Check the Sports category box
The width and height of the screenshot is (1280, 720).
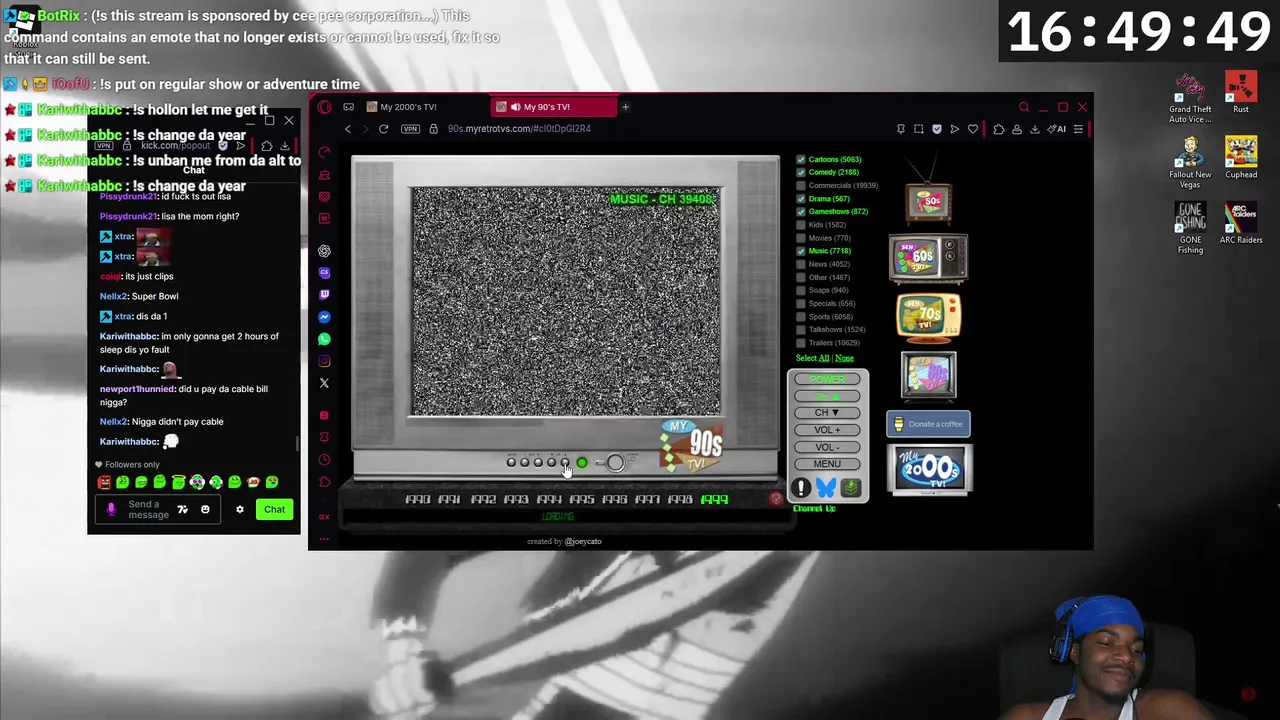[x=801, y=316]
